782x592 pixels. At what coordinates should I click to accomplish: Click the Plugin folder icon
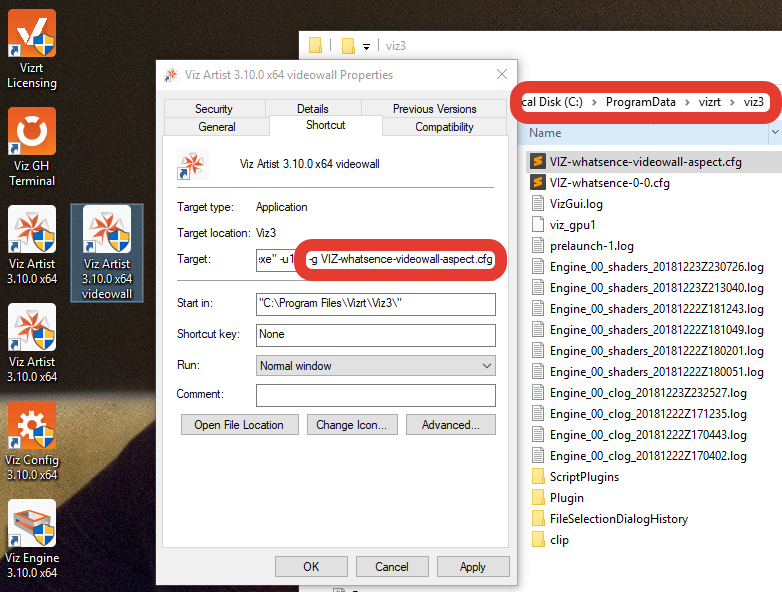pyautogui.click(x=538, y=497)
